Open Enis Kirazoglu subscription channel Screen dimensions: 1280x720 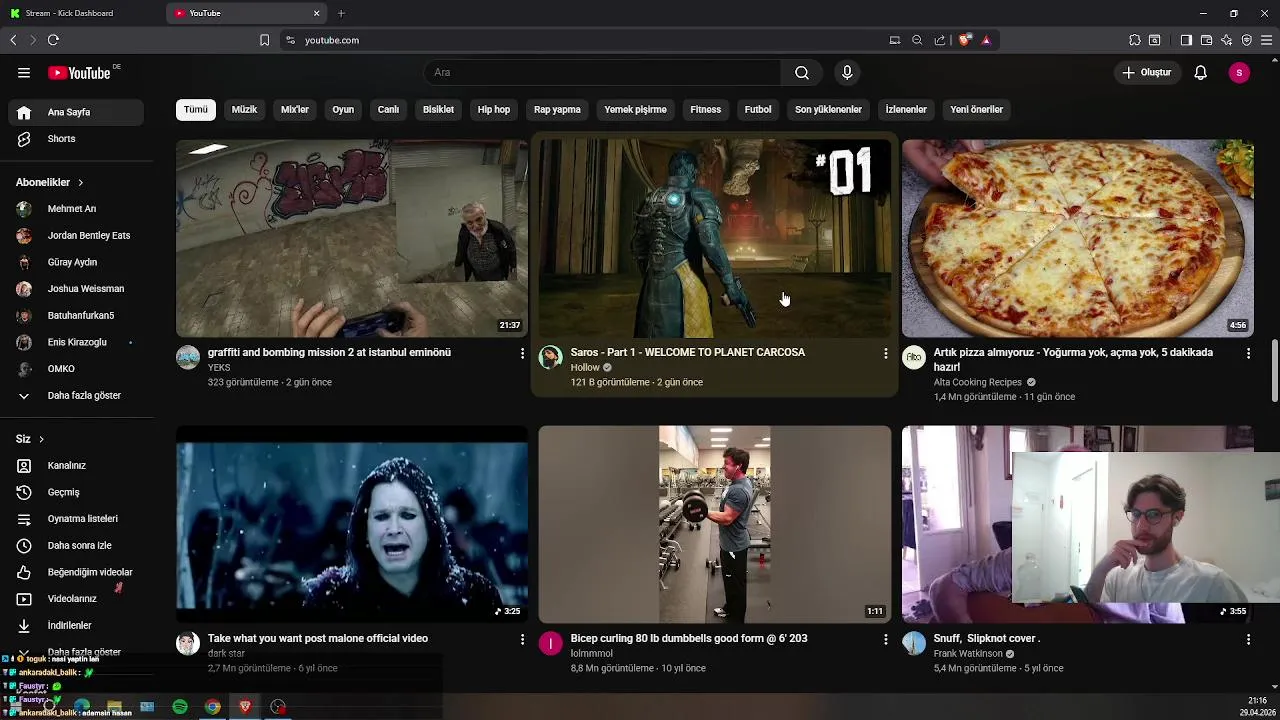(76, 342)
